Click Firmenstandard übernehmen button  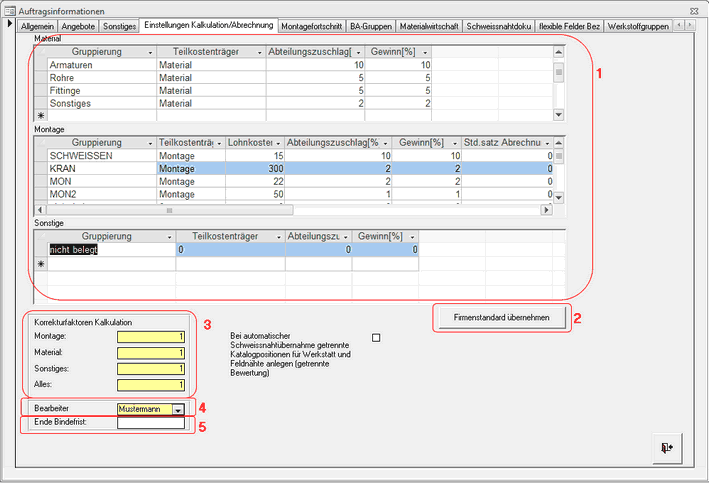coord(502,318)
